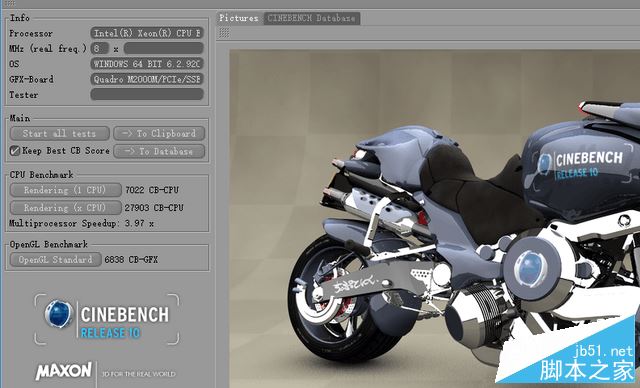Select the 7022 CB-CPU score text
The height and width of the screenshot is (388, 640).
point(152,190)
